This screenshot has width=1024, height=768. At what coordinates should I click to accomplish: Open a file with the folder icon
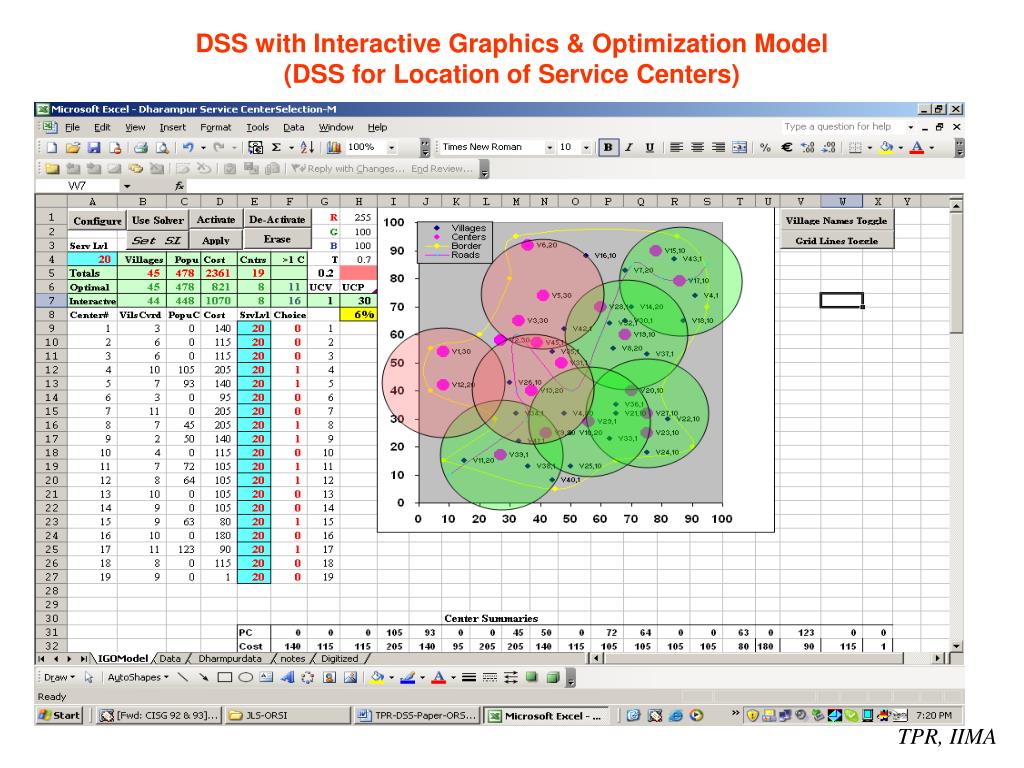pos(72,148)
